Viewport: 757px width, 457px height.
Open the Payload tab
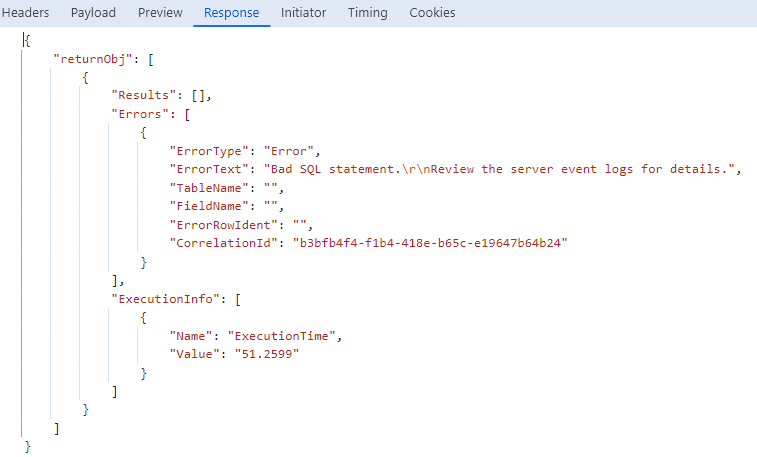(x=93, y=13)
